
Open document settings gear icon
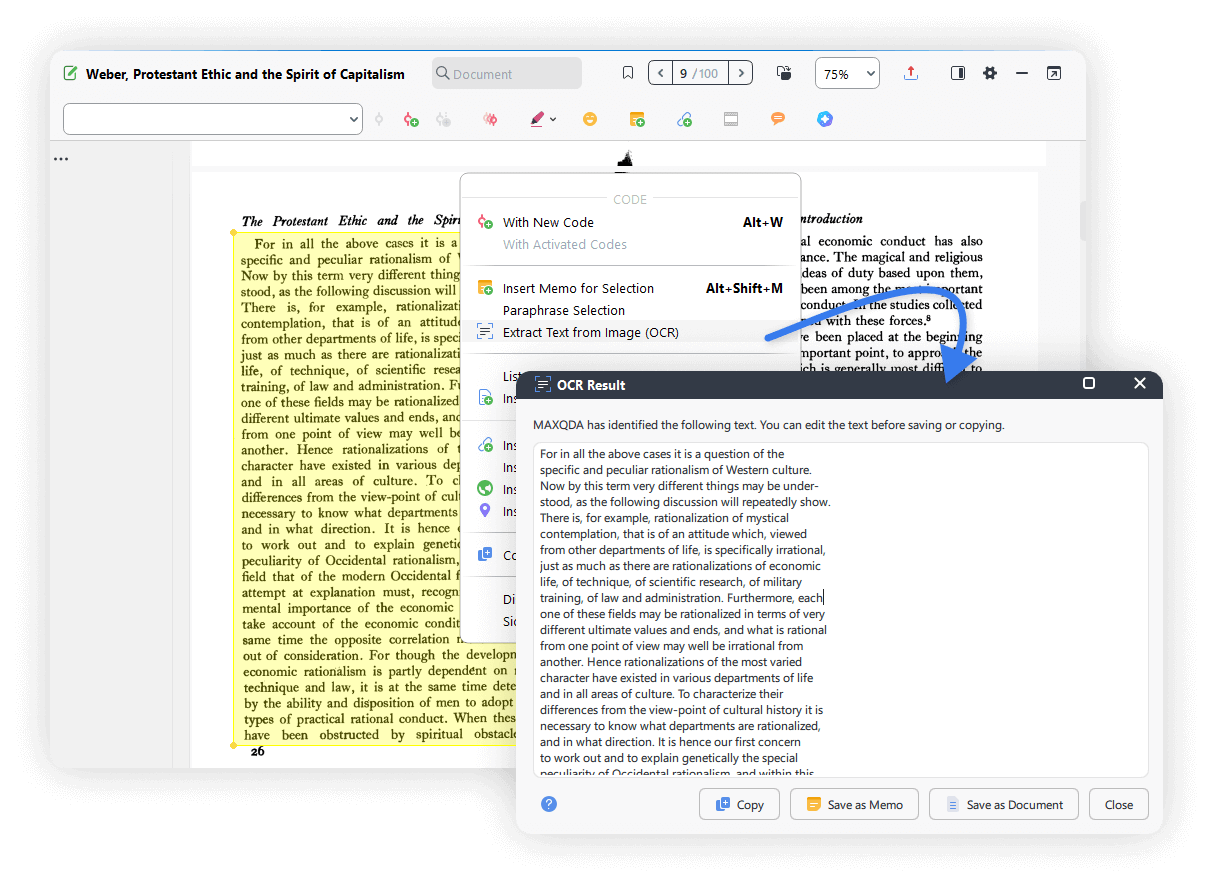click(x=990, y=73)
